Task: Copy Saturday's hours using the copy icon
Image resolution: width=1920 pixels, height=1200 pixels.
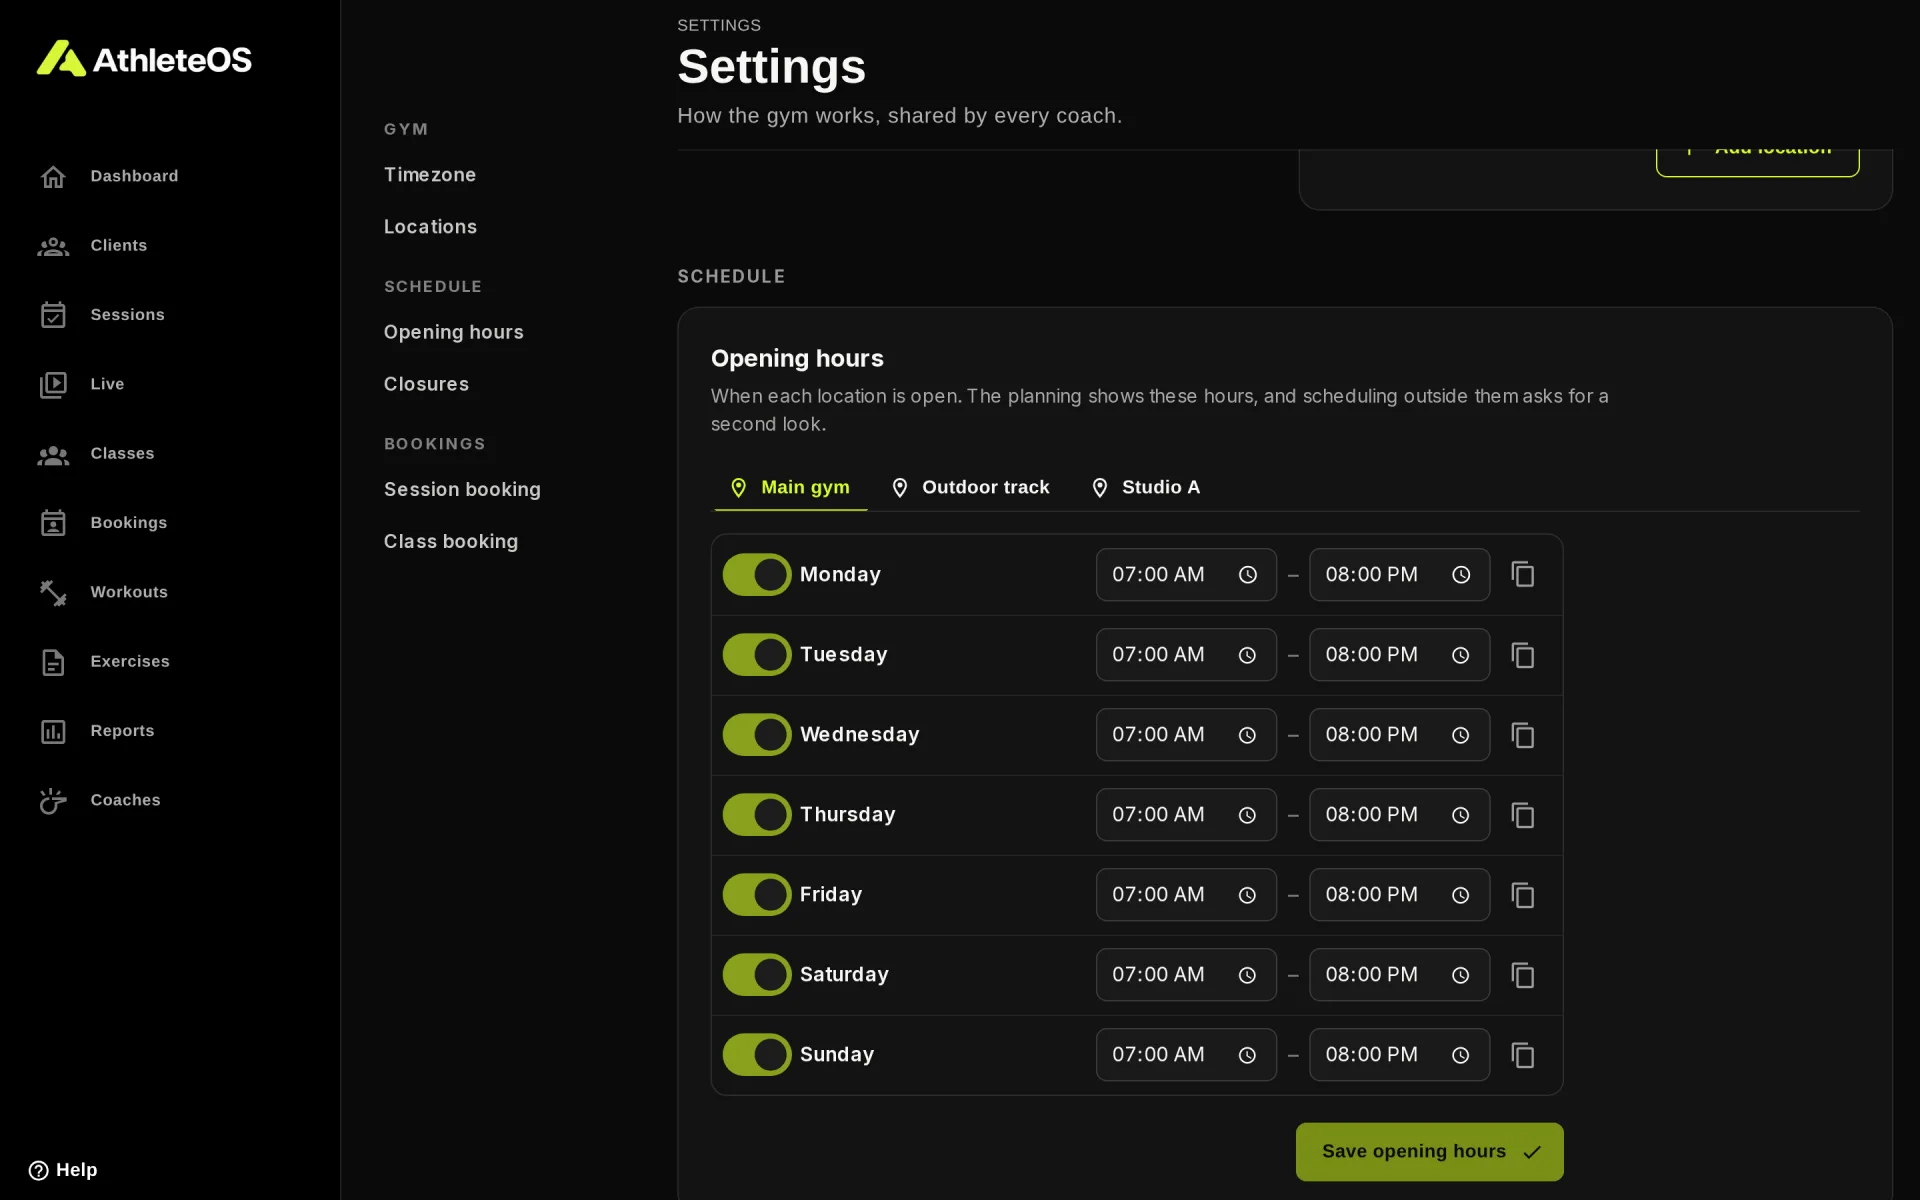Action: pos(1522,975)
